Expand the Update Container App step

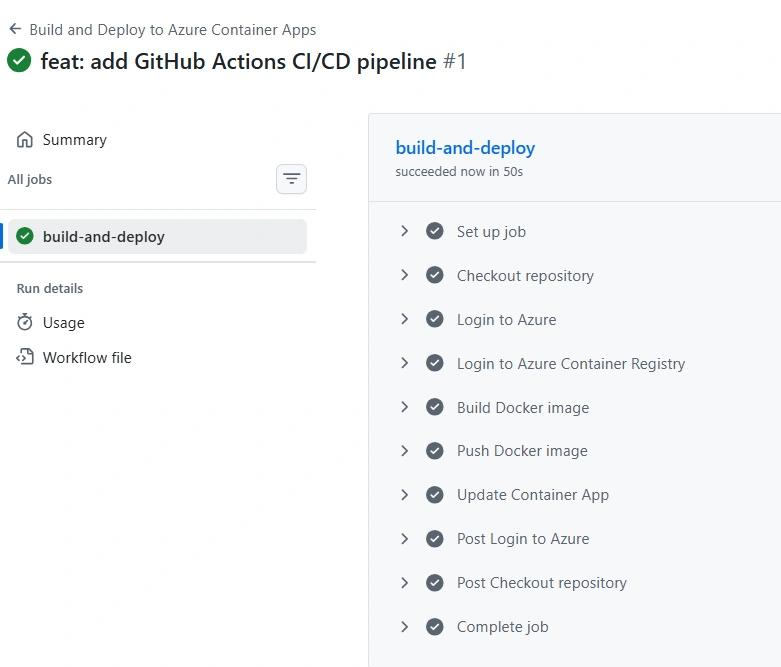click(x=404, y=495)
